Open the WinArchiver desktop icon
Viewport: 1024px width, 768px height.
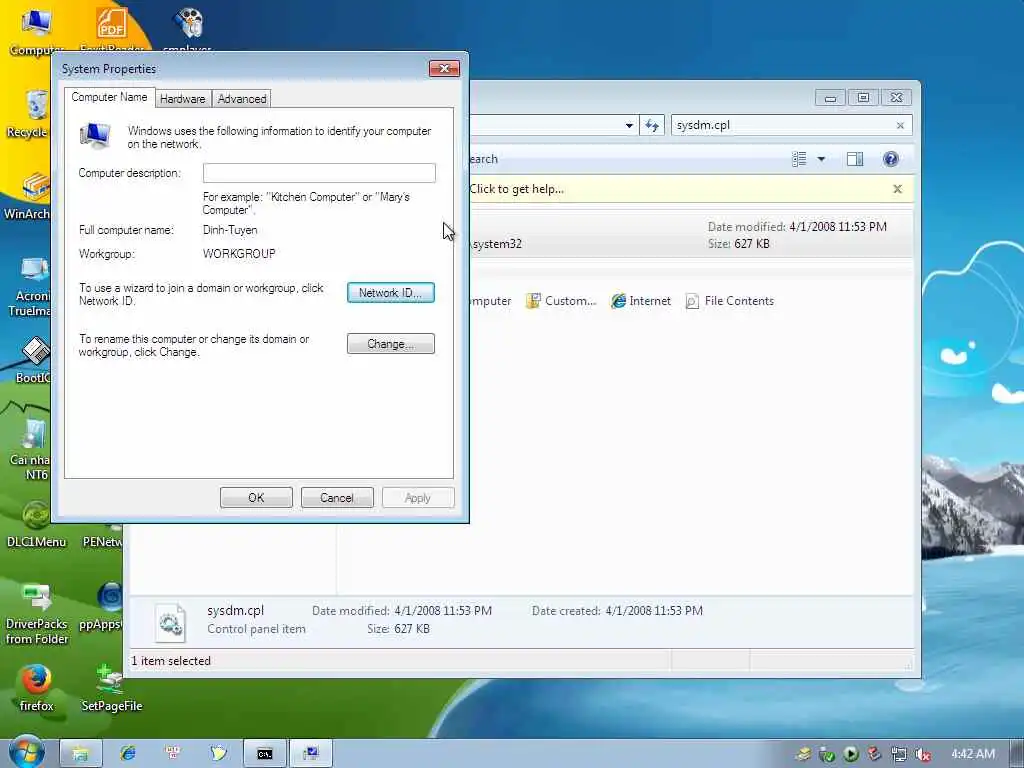(x=27, y=196)
